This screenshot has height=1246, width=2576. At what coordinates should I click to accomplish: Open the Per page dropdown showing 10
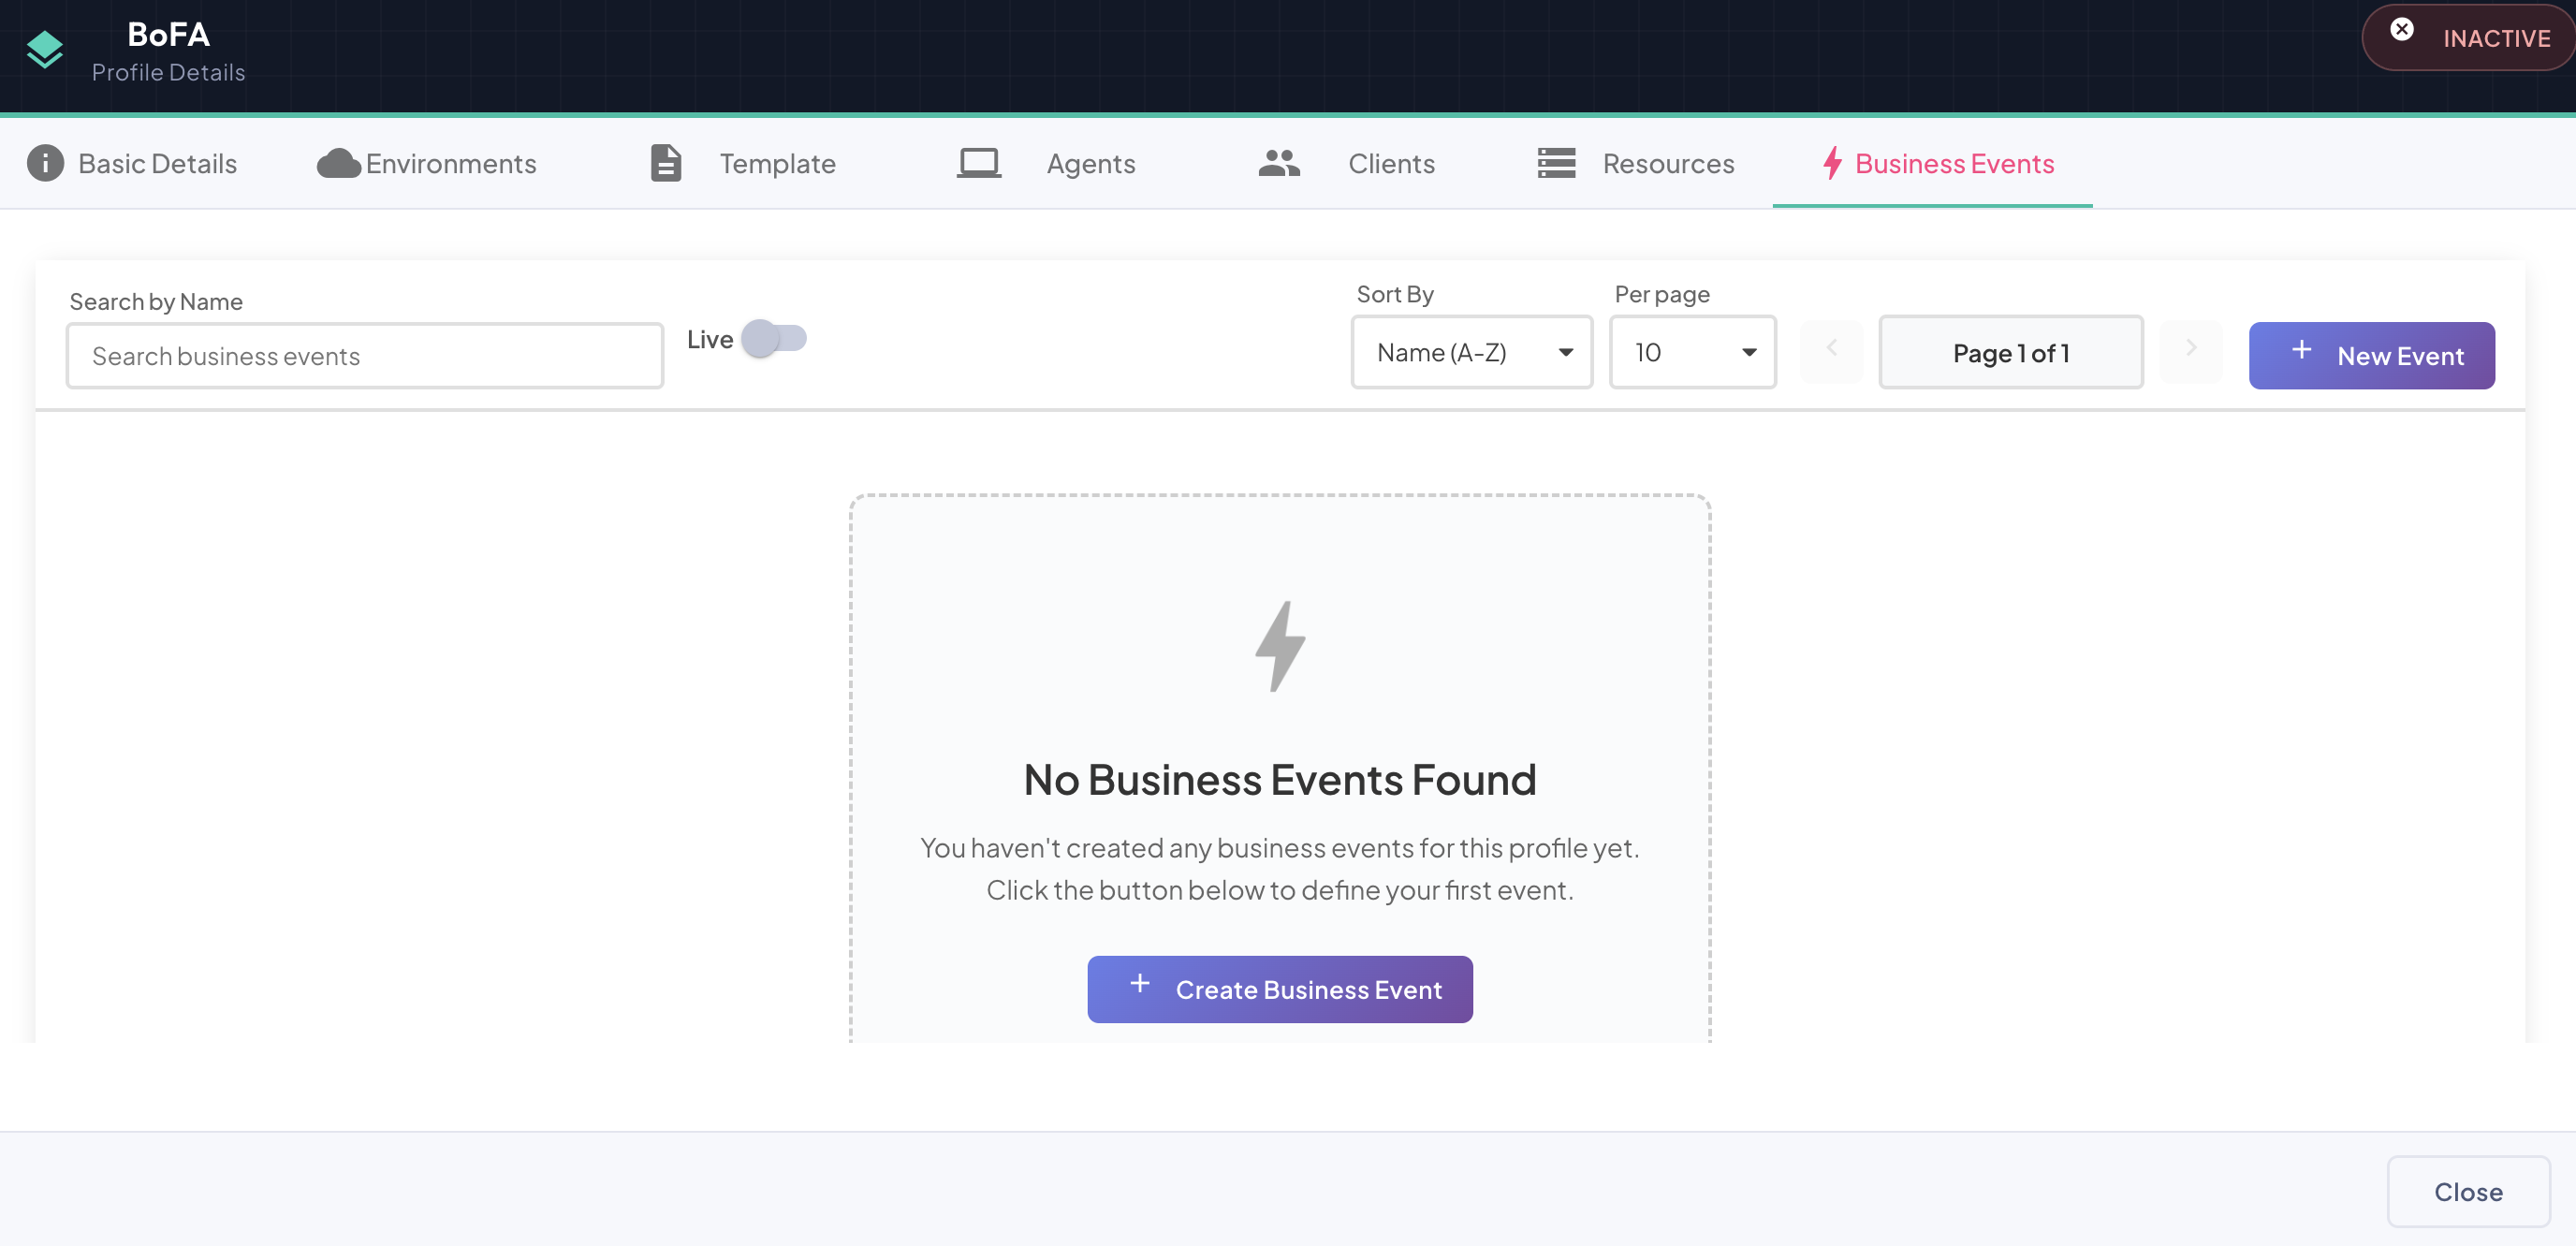pos(1692,352)
